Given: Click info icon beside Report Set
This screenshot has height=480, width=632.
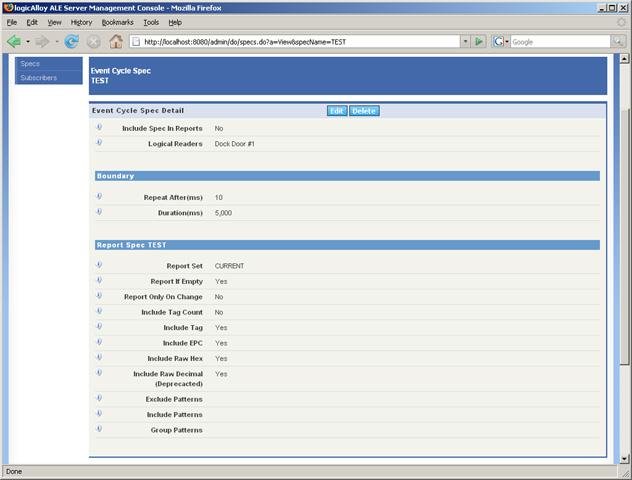Looking at the screenshot, I should coord(99,265).
